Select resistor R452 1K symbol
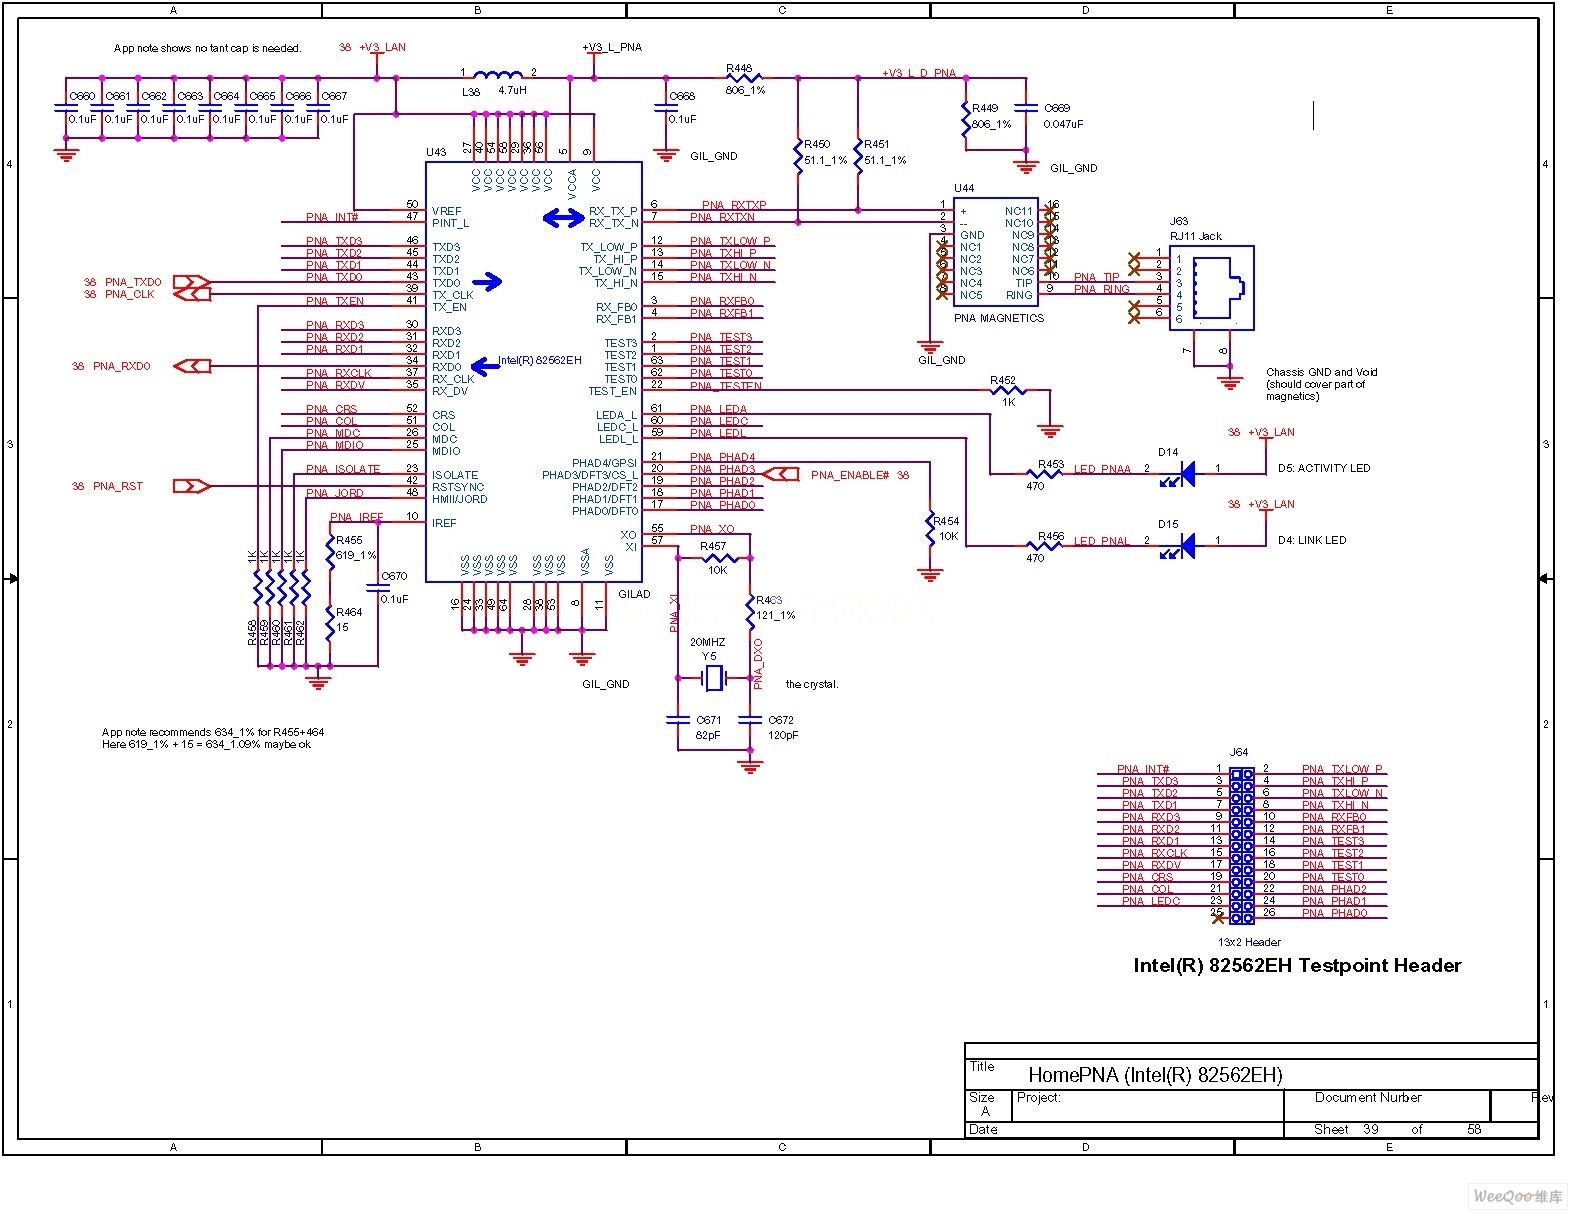 [x=1007, y=390]
